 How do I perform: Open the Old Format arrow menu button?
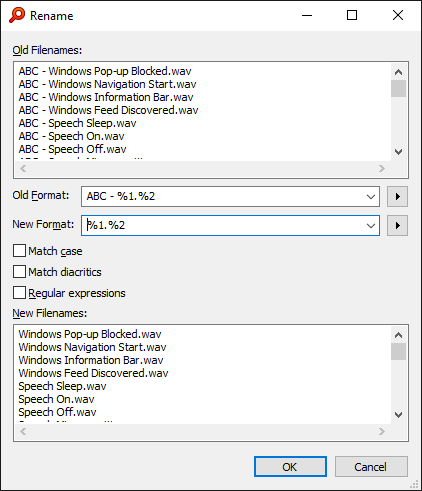tap(397, 197)
